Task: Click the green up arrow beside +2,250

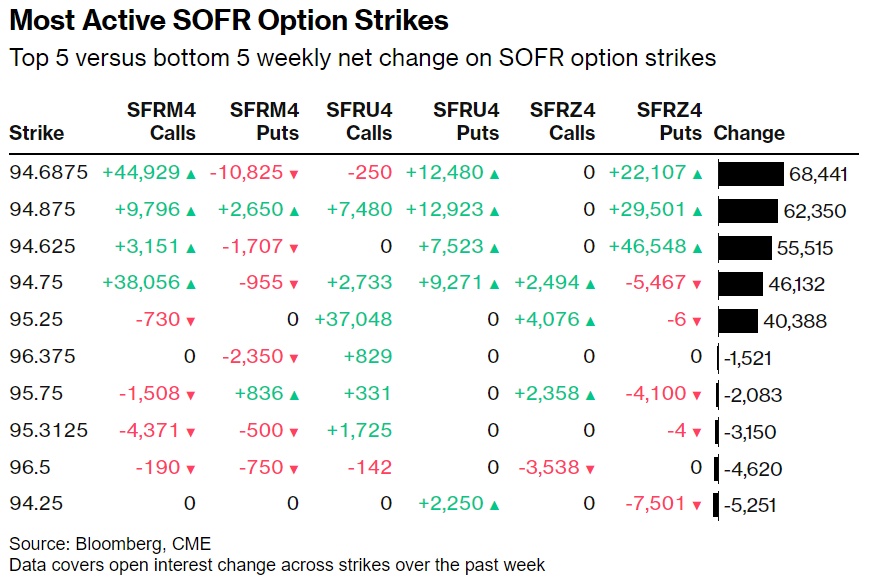Action: click(x=494, y=505)
